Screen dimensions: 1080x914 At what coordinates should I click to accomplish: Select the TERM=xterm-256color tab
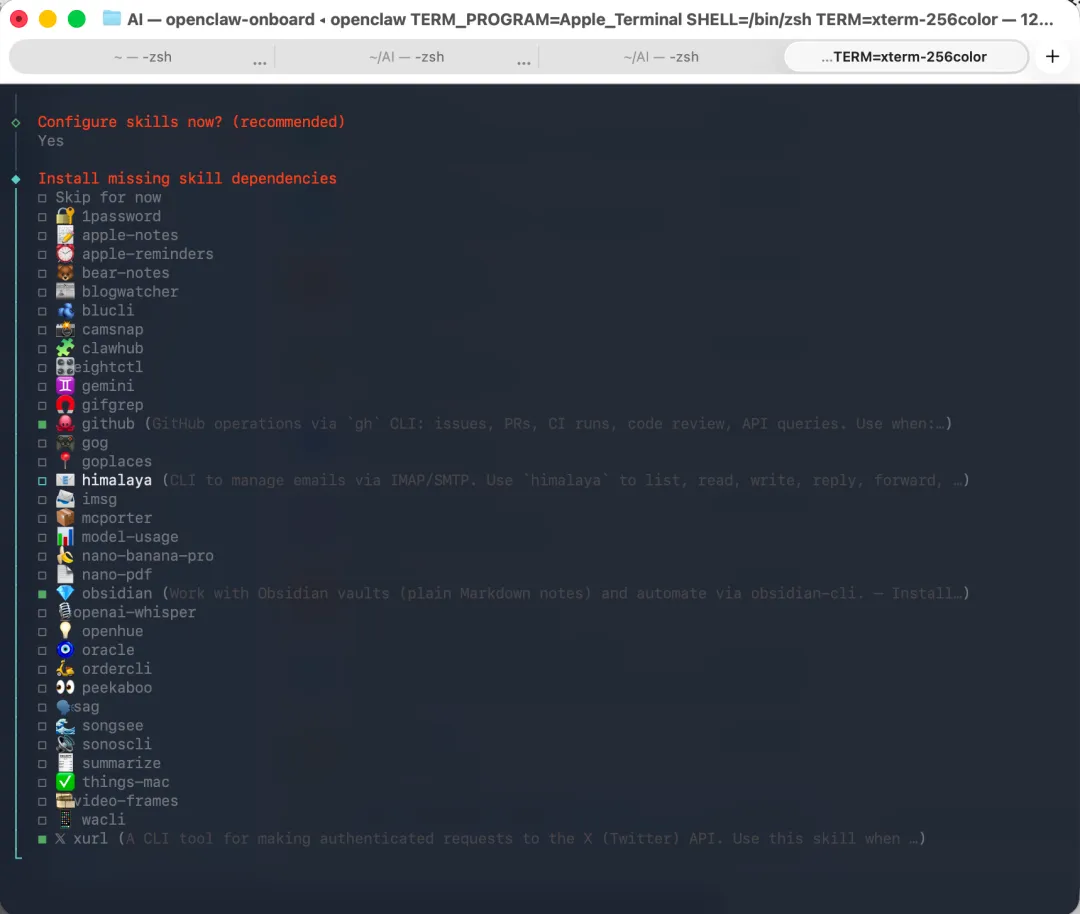(905, 57)
